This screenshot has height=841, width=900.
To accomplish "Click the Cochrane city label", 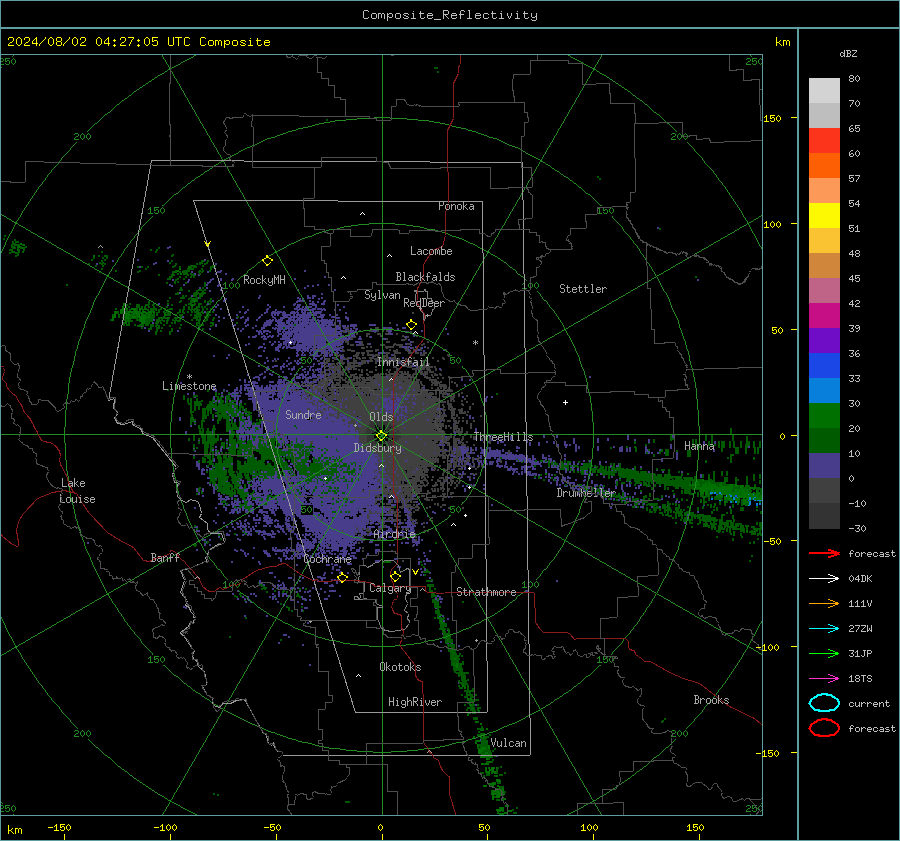I will pos(327,559).
